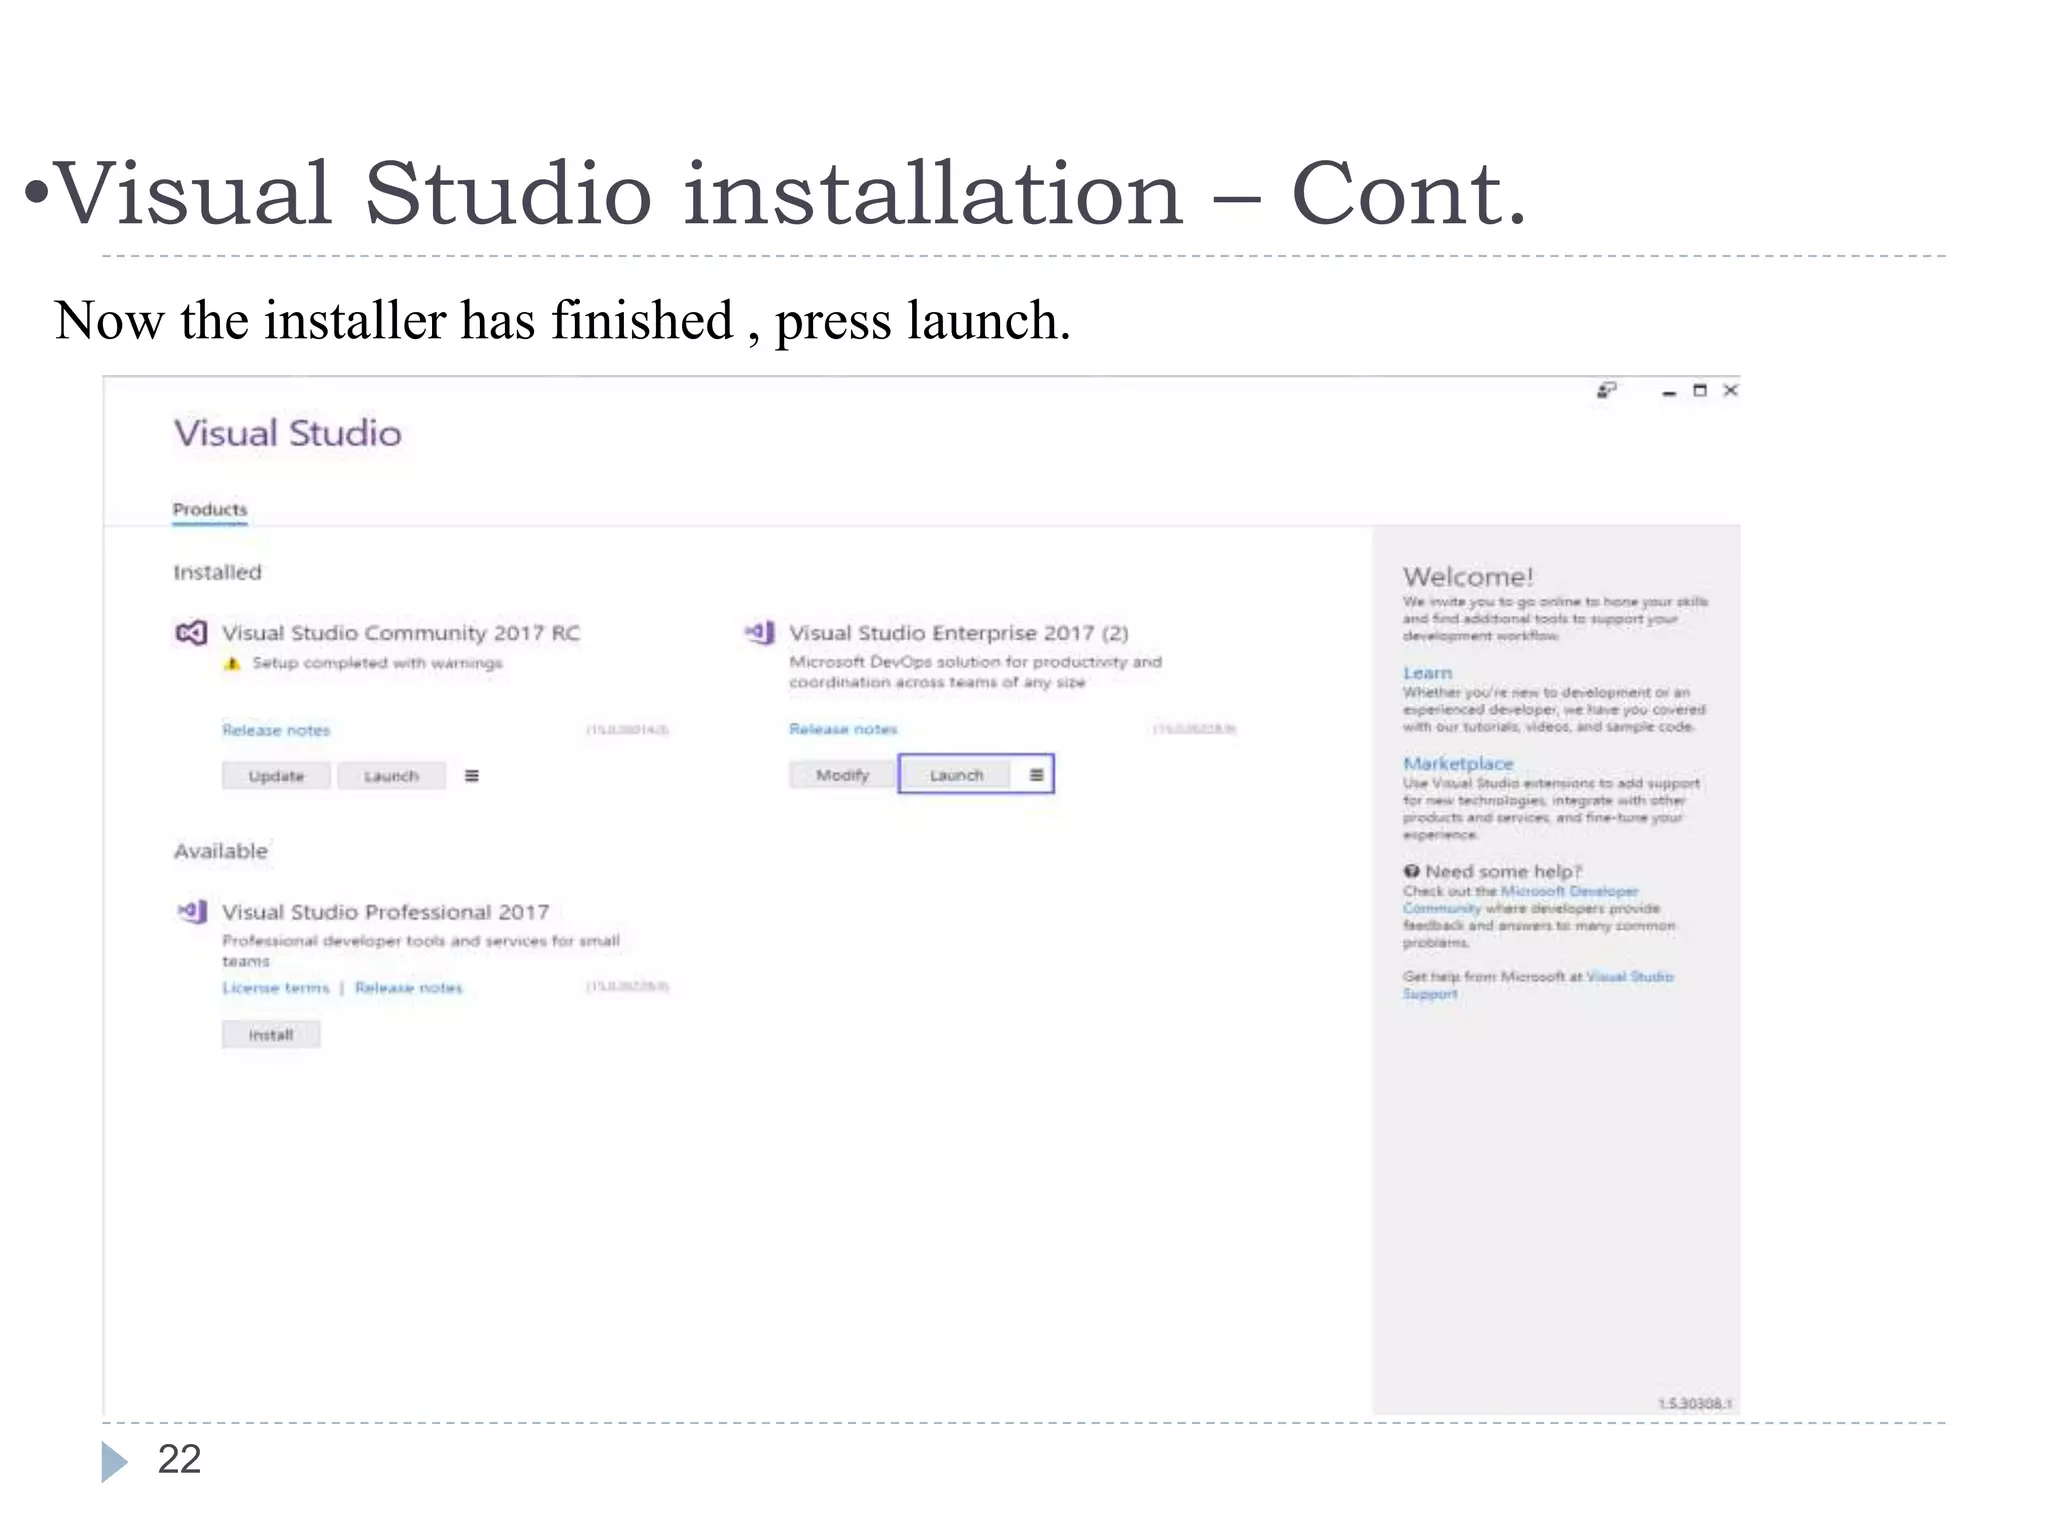Open Enterprise edition Release notes link
Screen dimensions: 2048x1536
(843, 729)
